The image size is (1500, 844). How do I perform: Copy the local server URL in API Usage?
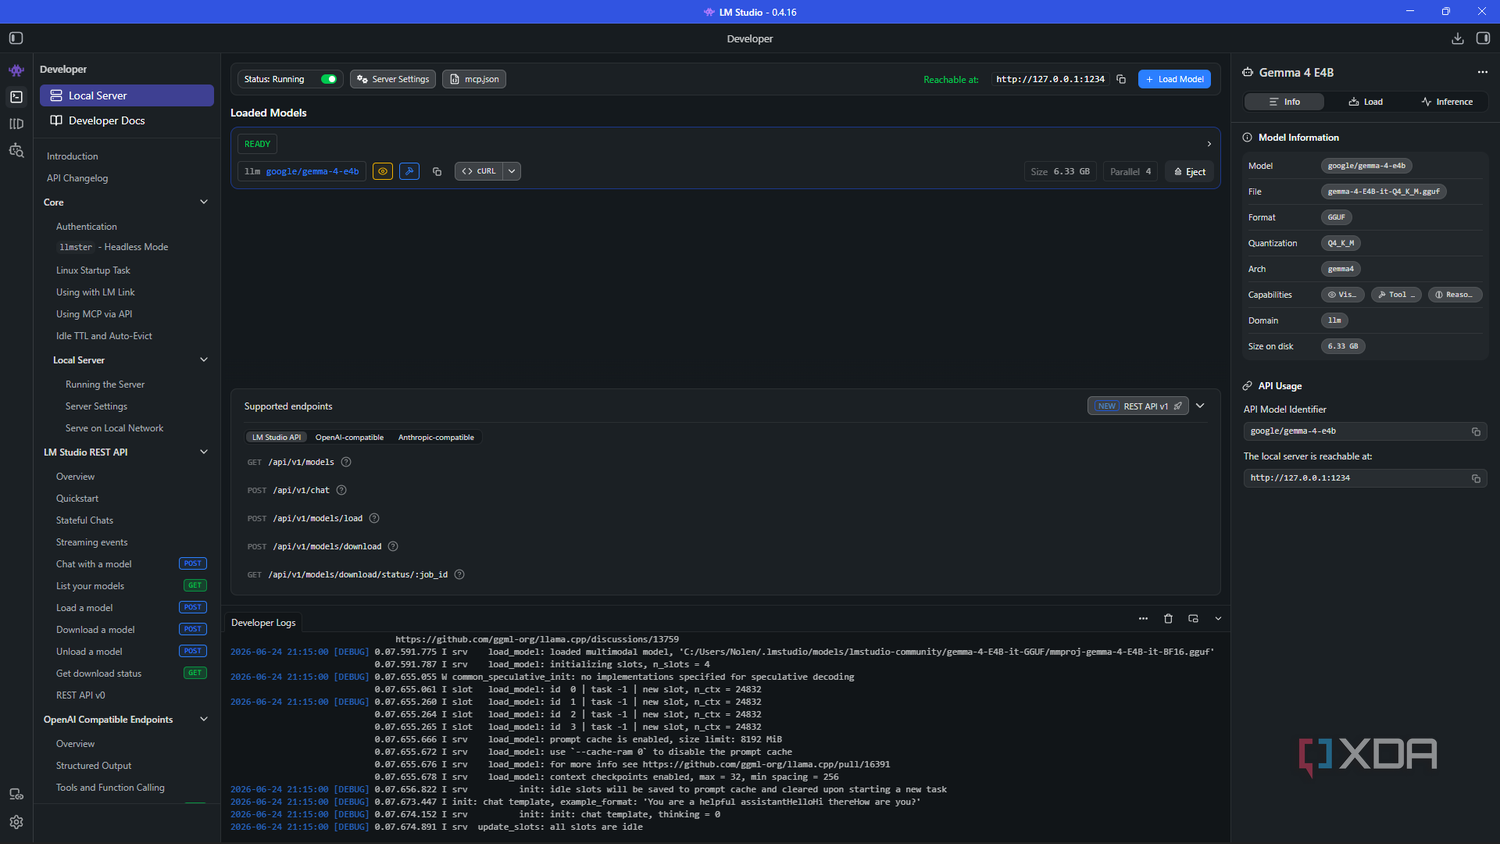pos(1475,478)
